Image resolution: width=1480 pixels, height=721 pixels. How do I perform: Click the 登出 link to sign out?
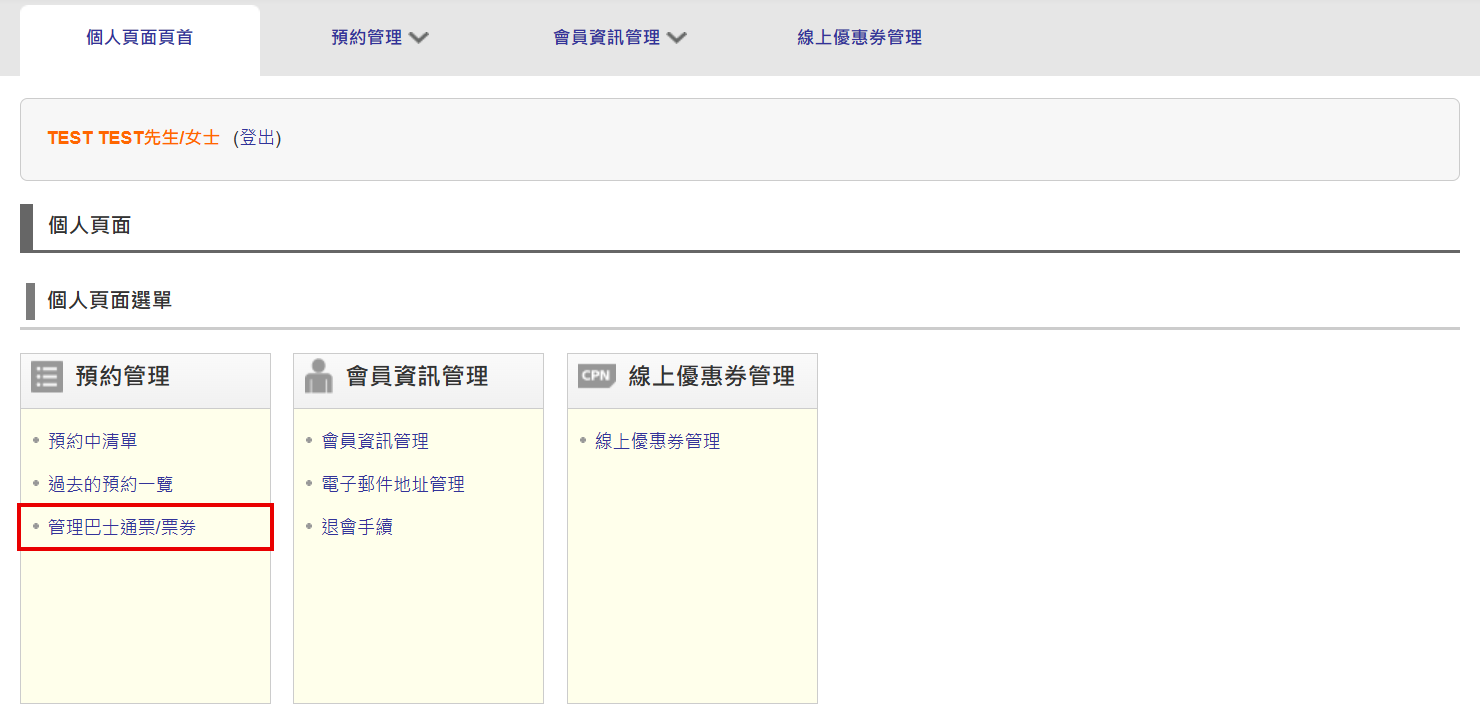(258, 138)
